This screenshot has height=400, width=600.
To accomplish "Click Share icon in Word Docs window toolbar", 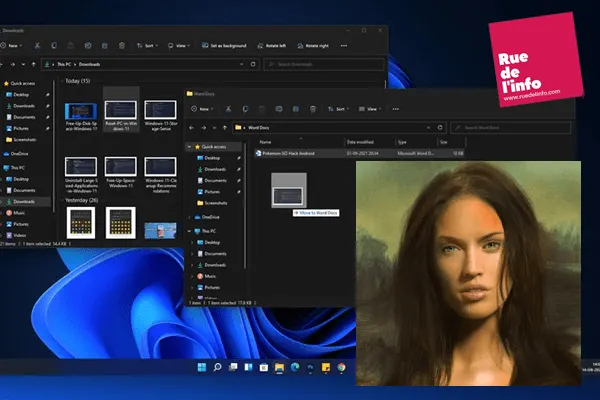I will click(x=296, y=109).
